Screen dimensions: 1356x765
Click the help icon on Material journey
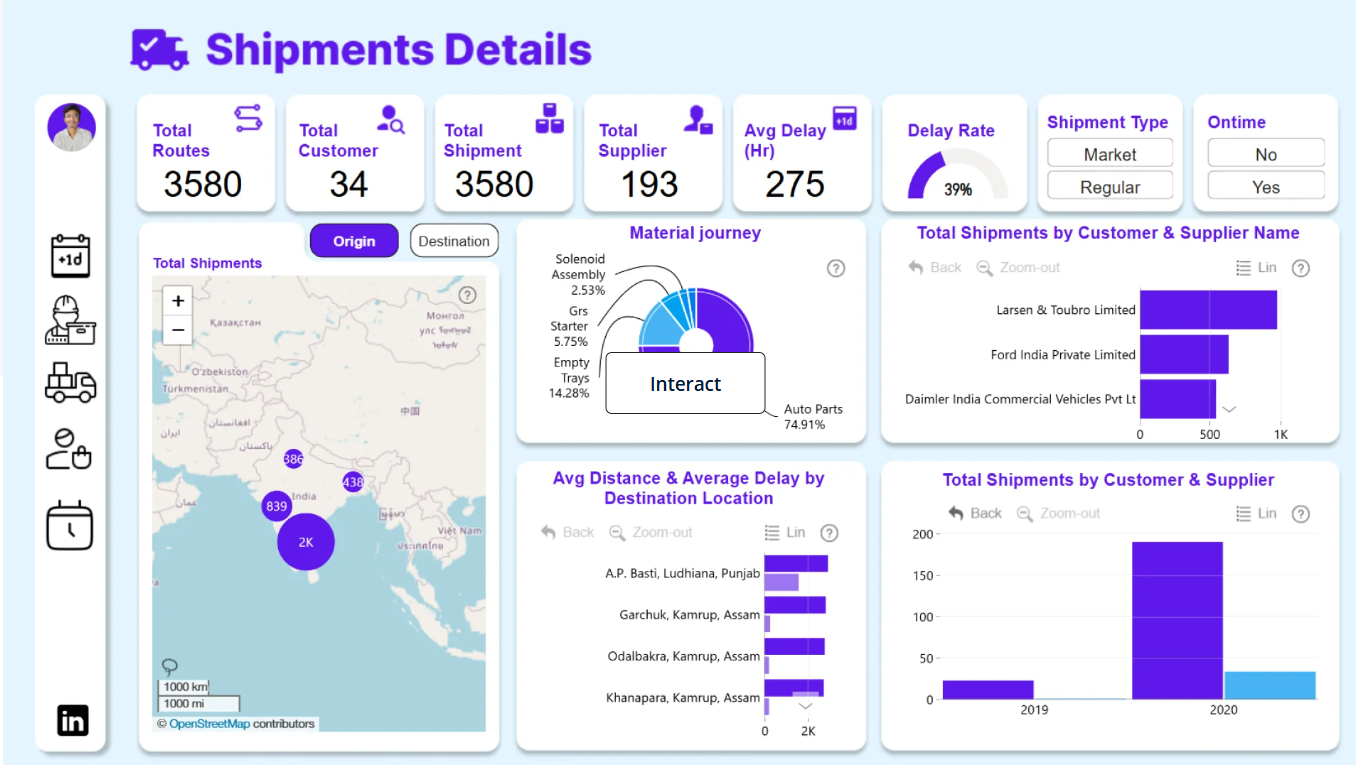pyautogui.click(x=836, y=268)
